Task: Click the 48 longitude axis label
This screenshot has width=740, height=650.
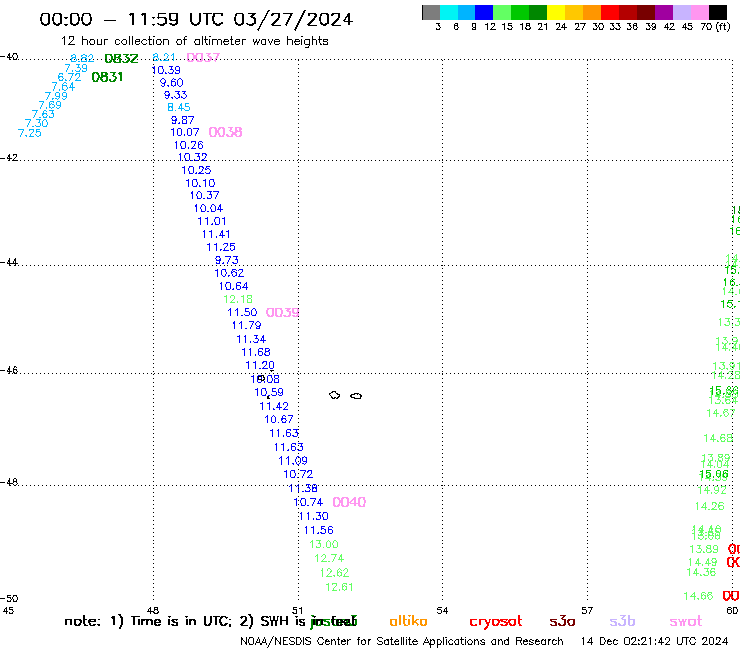Action: (x=153, y=610)
